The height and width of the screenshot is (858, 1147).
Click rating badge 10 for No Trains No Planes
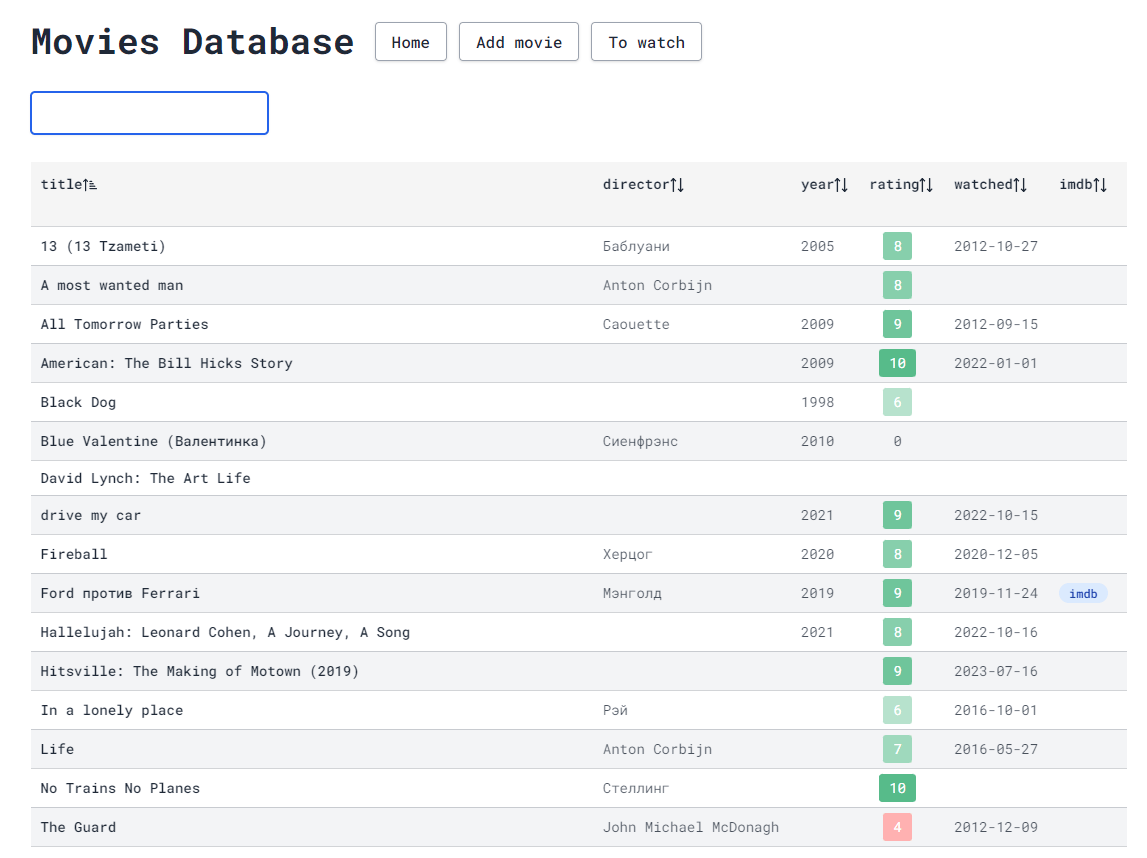pos(898,789)
